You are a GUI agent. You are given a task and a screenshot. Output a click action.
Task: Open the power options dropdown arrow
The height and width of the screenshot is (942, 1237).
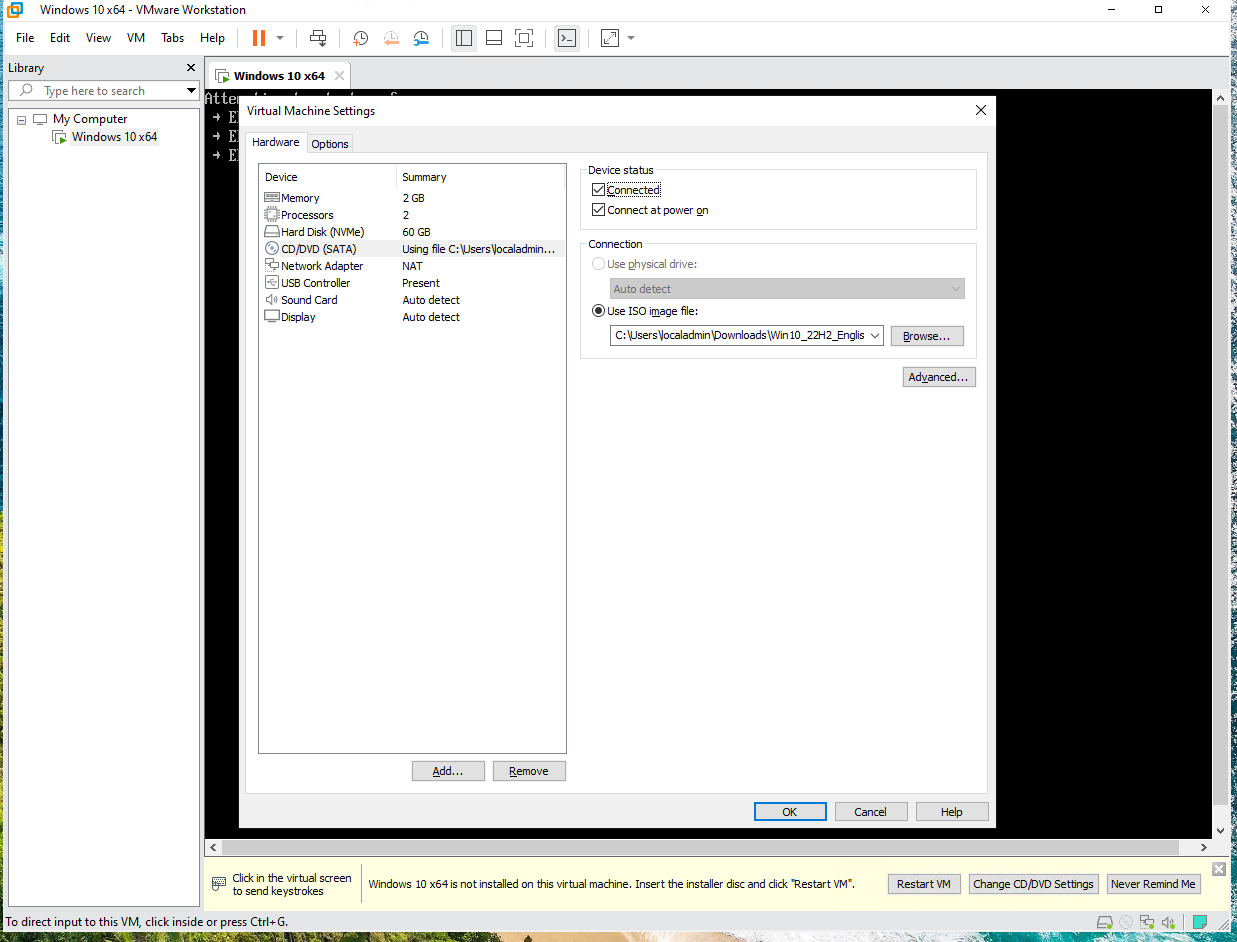tap(280, 38)
